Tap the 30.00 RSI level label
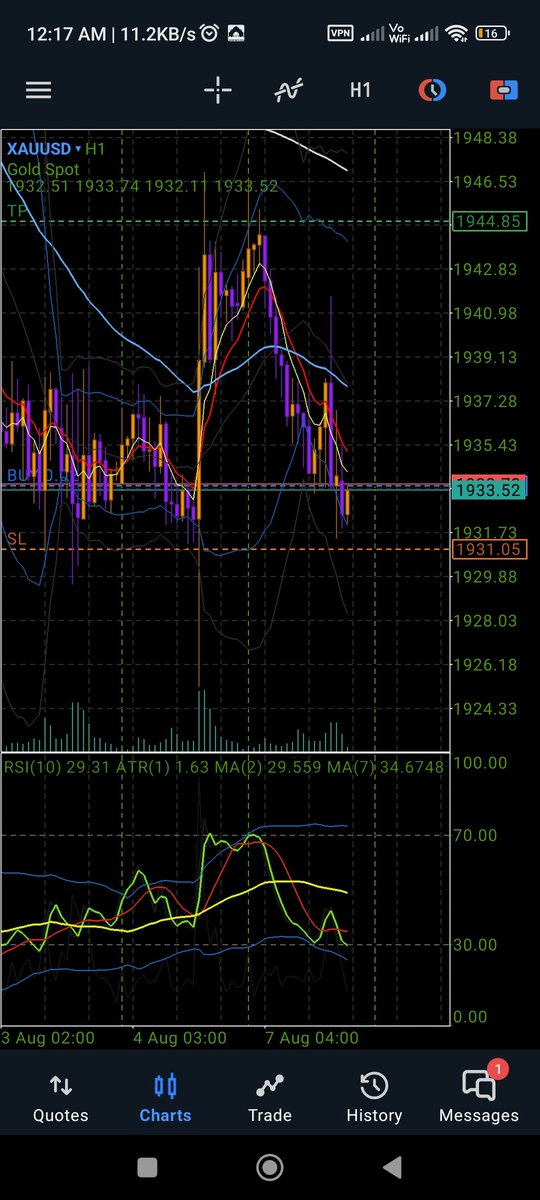 pyautogui.click(x=476, y=944)
